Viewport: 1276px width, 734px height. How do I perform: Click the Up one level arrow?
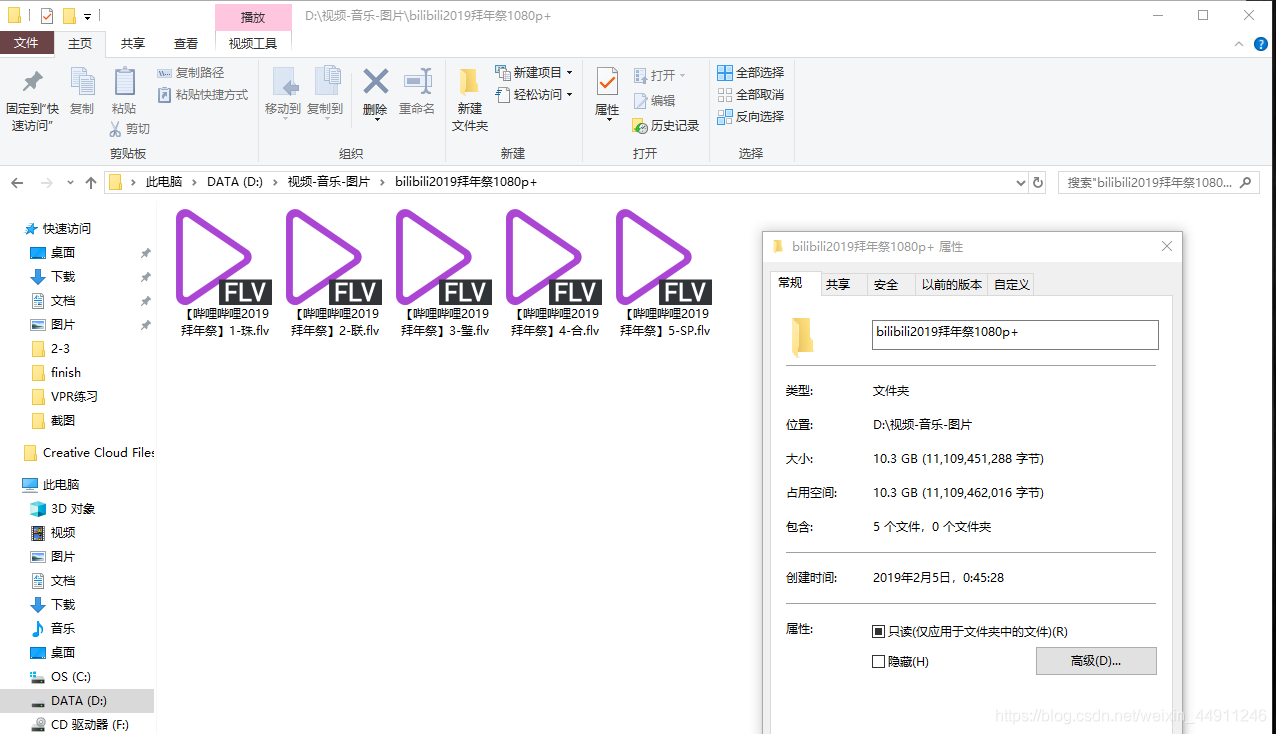[91, 183]
